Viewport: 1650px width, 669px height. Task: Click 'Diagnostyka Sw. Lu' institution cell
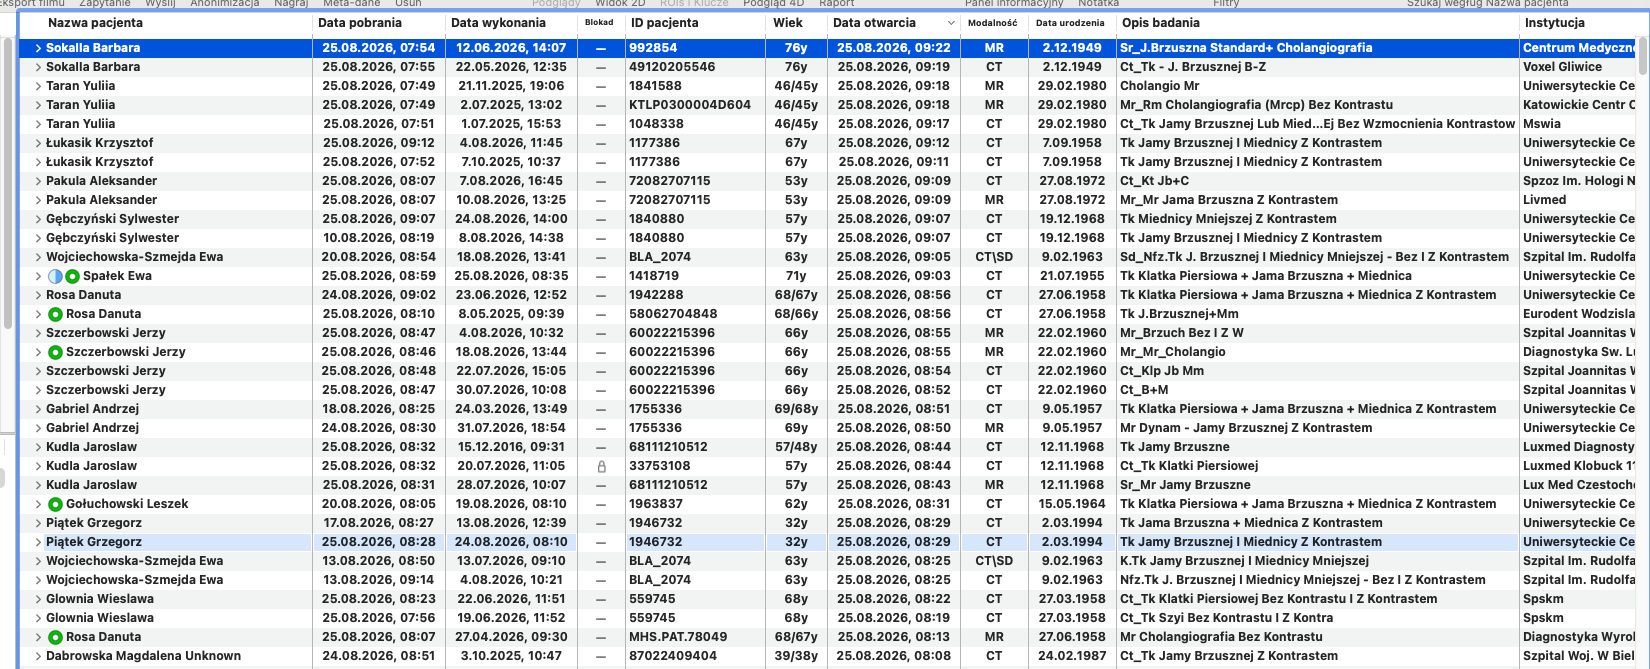click(1579, 352)
